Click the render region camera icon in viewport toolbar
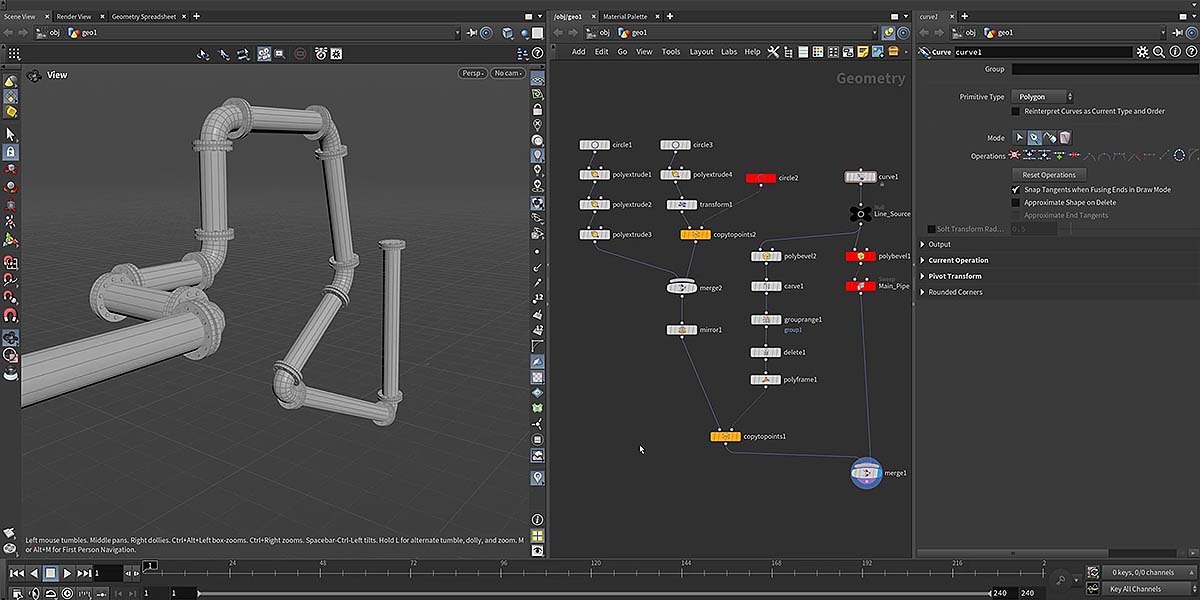Image resolution: width=1200 pixels, height=600 pixels. pyautogui.click(x=264, y=53)
